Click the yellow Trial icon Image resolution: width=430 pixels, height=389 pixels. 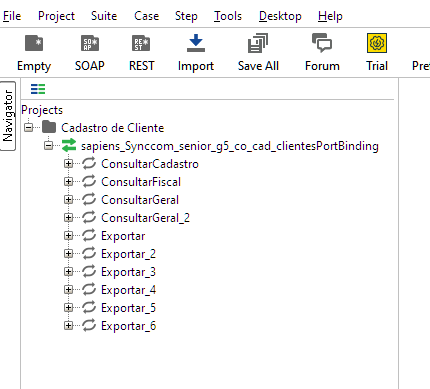click(x=377, y=43)
